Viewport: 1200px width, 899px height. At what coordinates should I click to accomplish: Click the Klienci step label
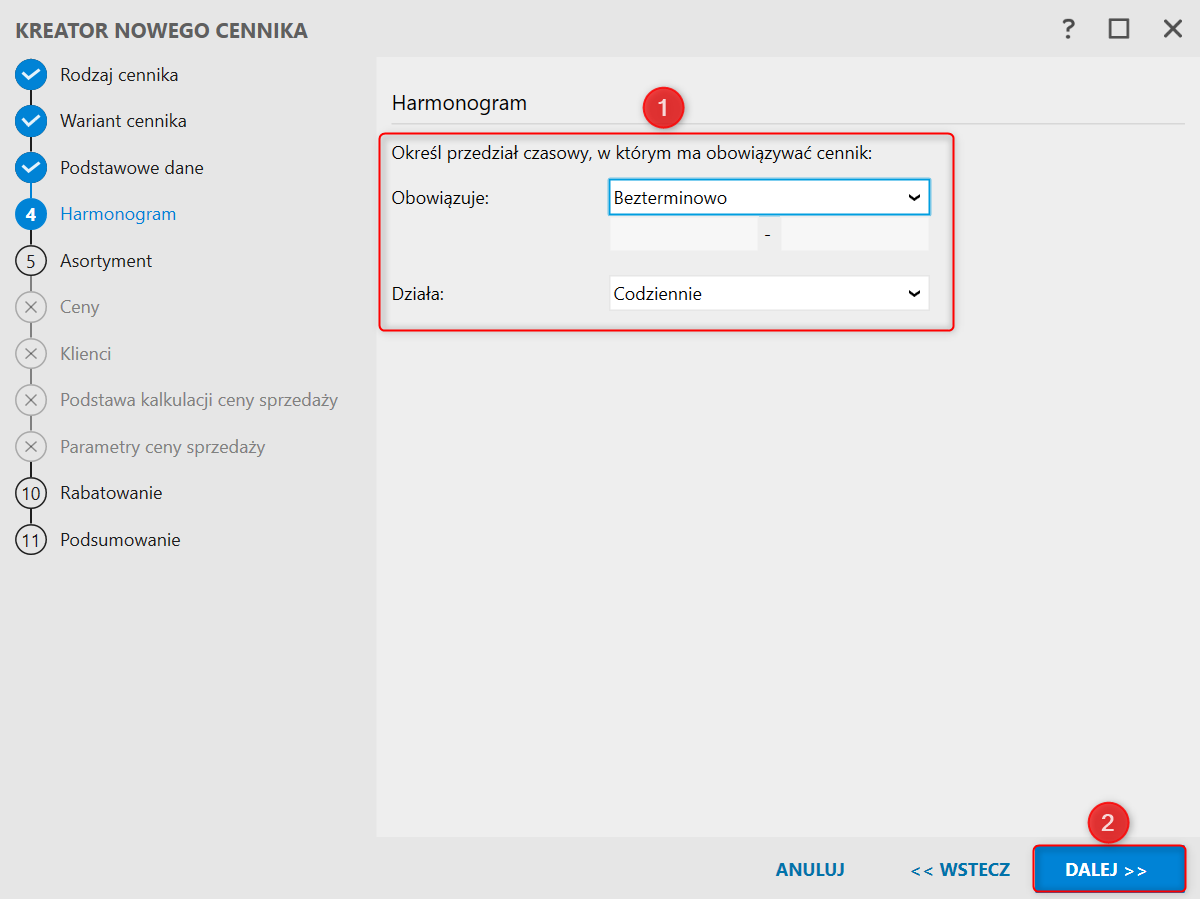(85, 354)
